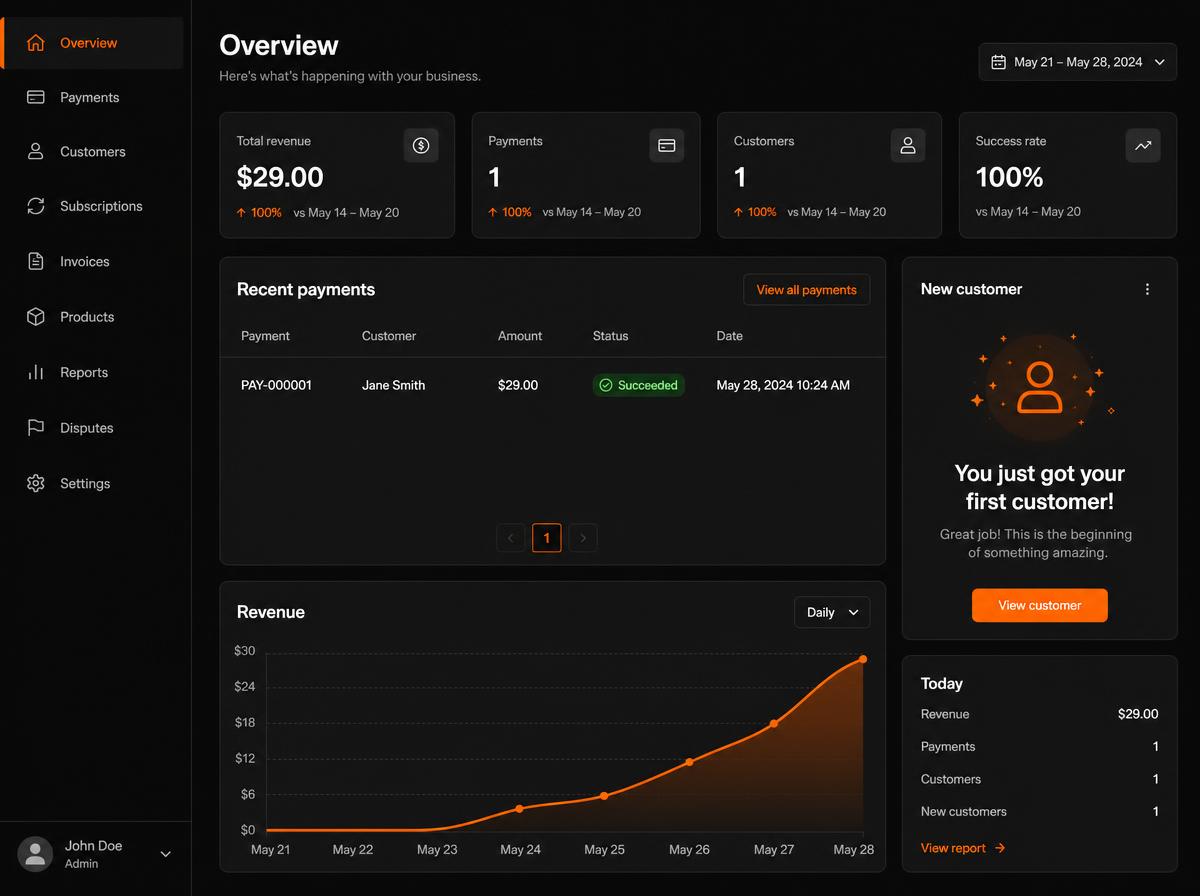Open the May 21 – May 28, 2024 date dropdown
1200x896 pixels.
(1078, 62)
